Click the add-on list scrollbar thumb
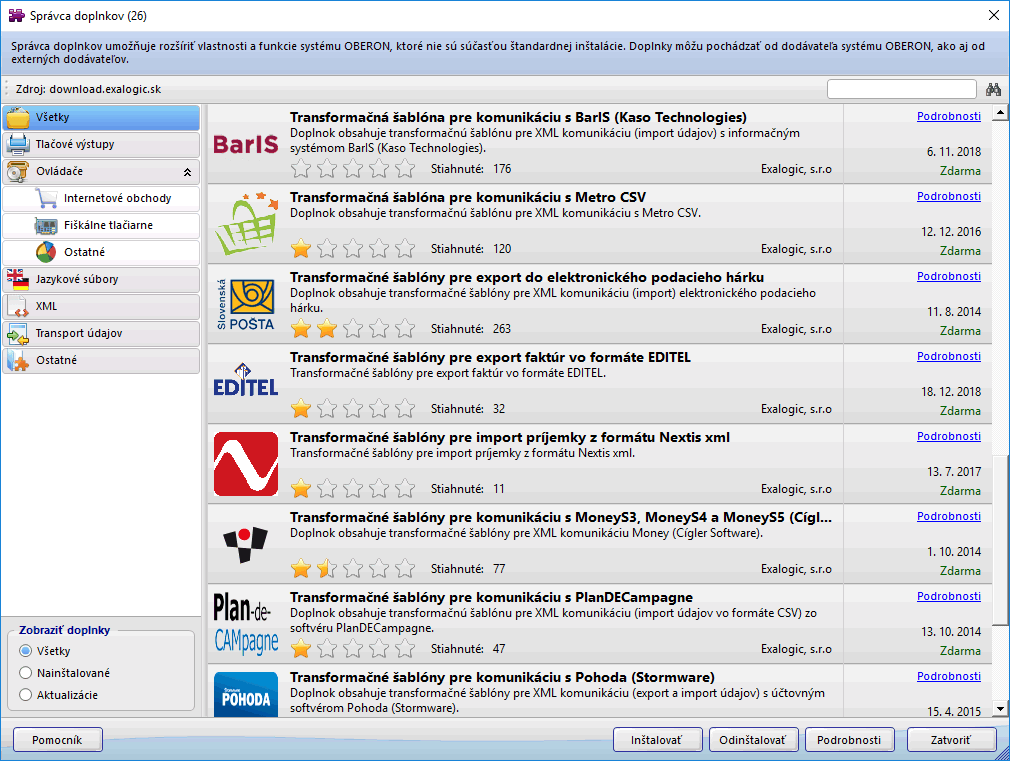This screenshot has width=1010, height=761. tap(1000, 540)
